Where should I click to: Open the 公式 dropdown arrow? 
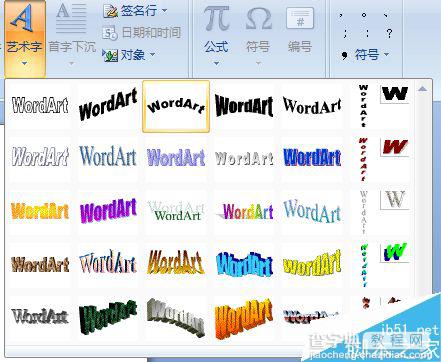pos(216,63)
